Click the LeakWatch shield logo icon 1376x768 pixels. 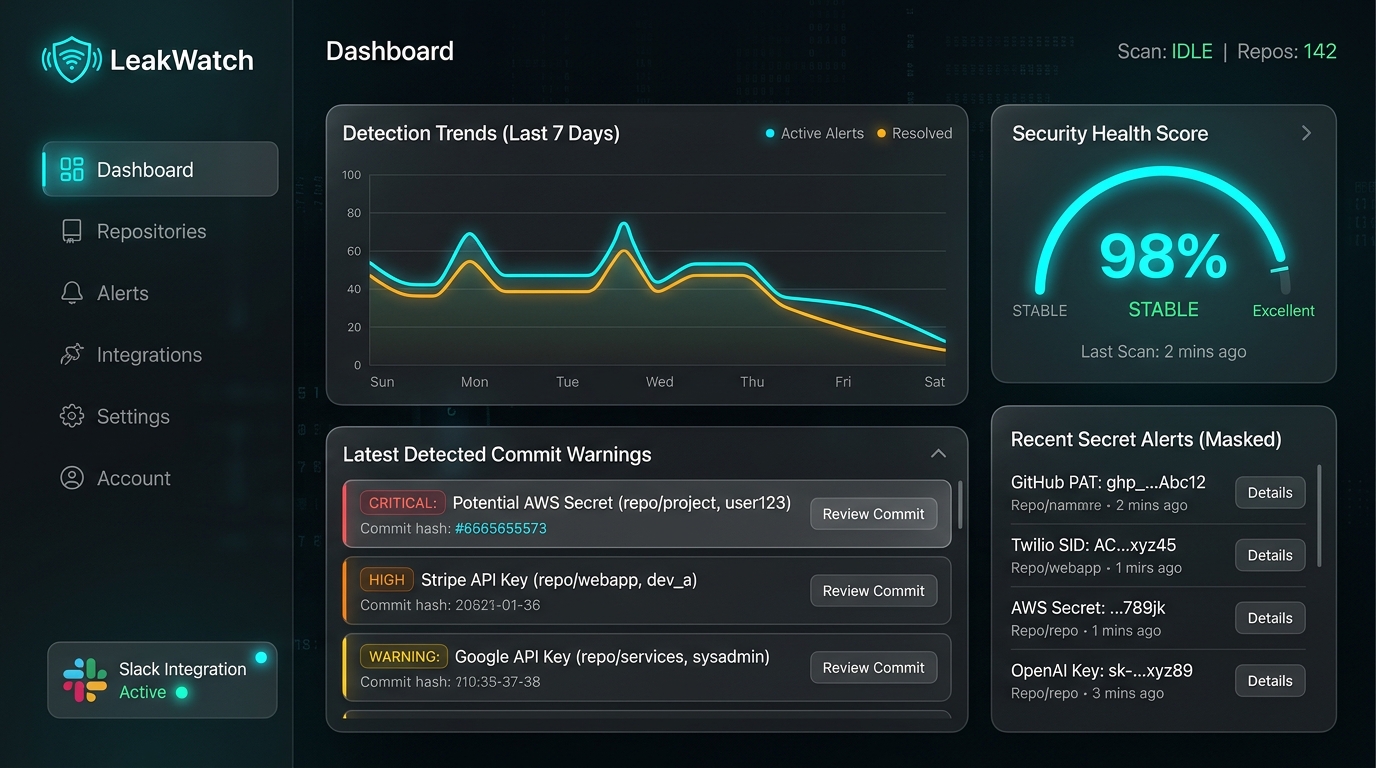(x=72, y=59)
